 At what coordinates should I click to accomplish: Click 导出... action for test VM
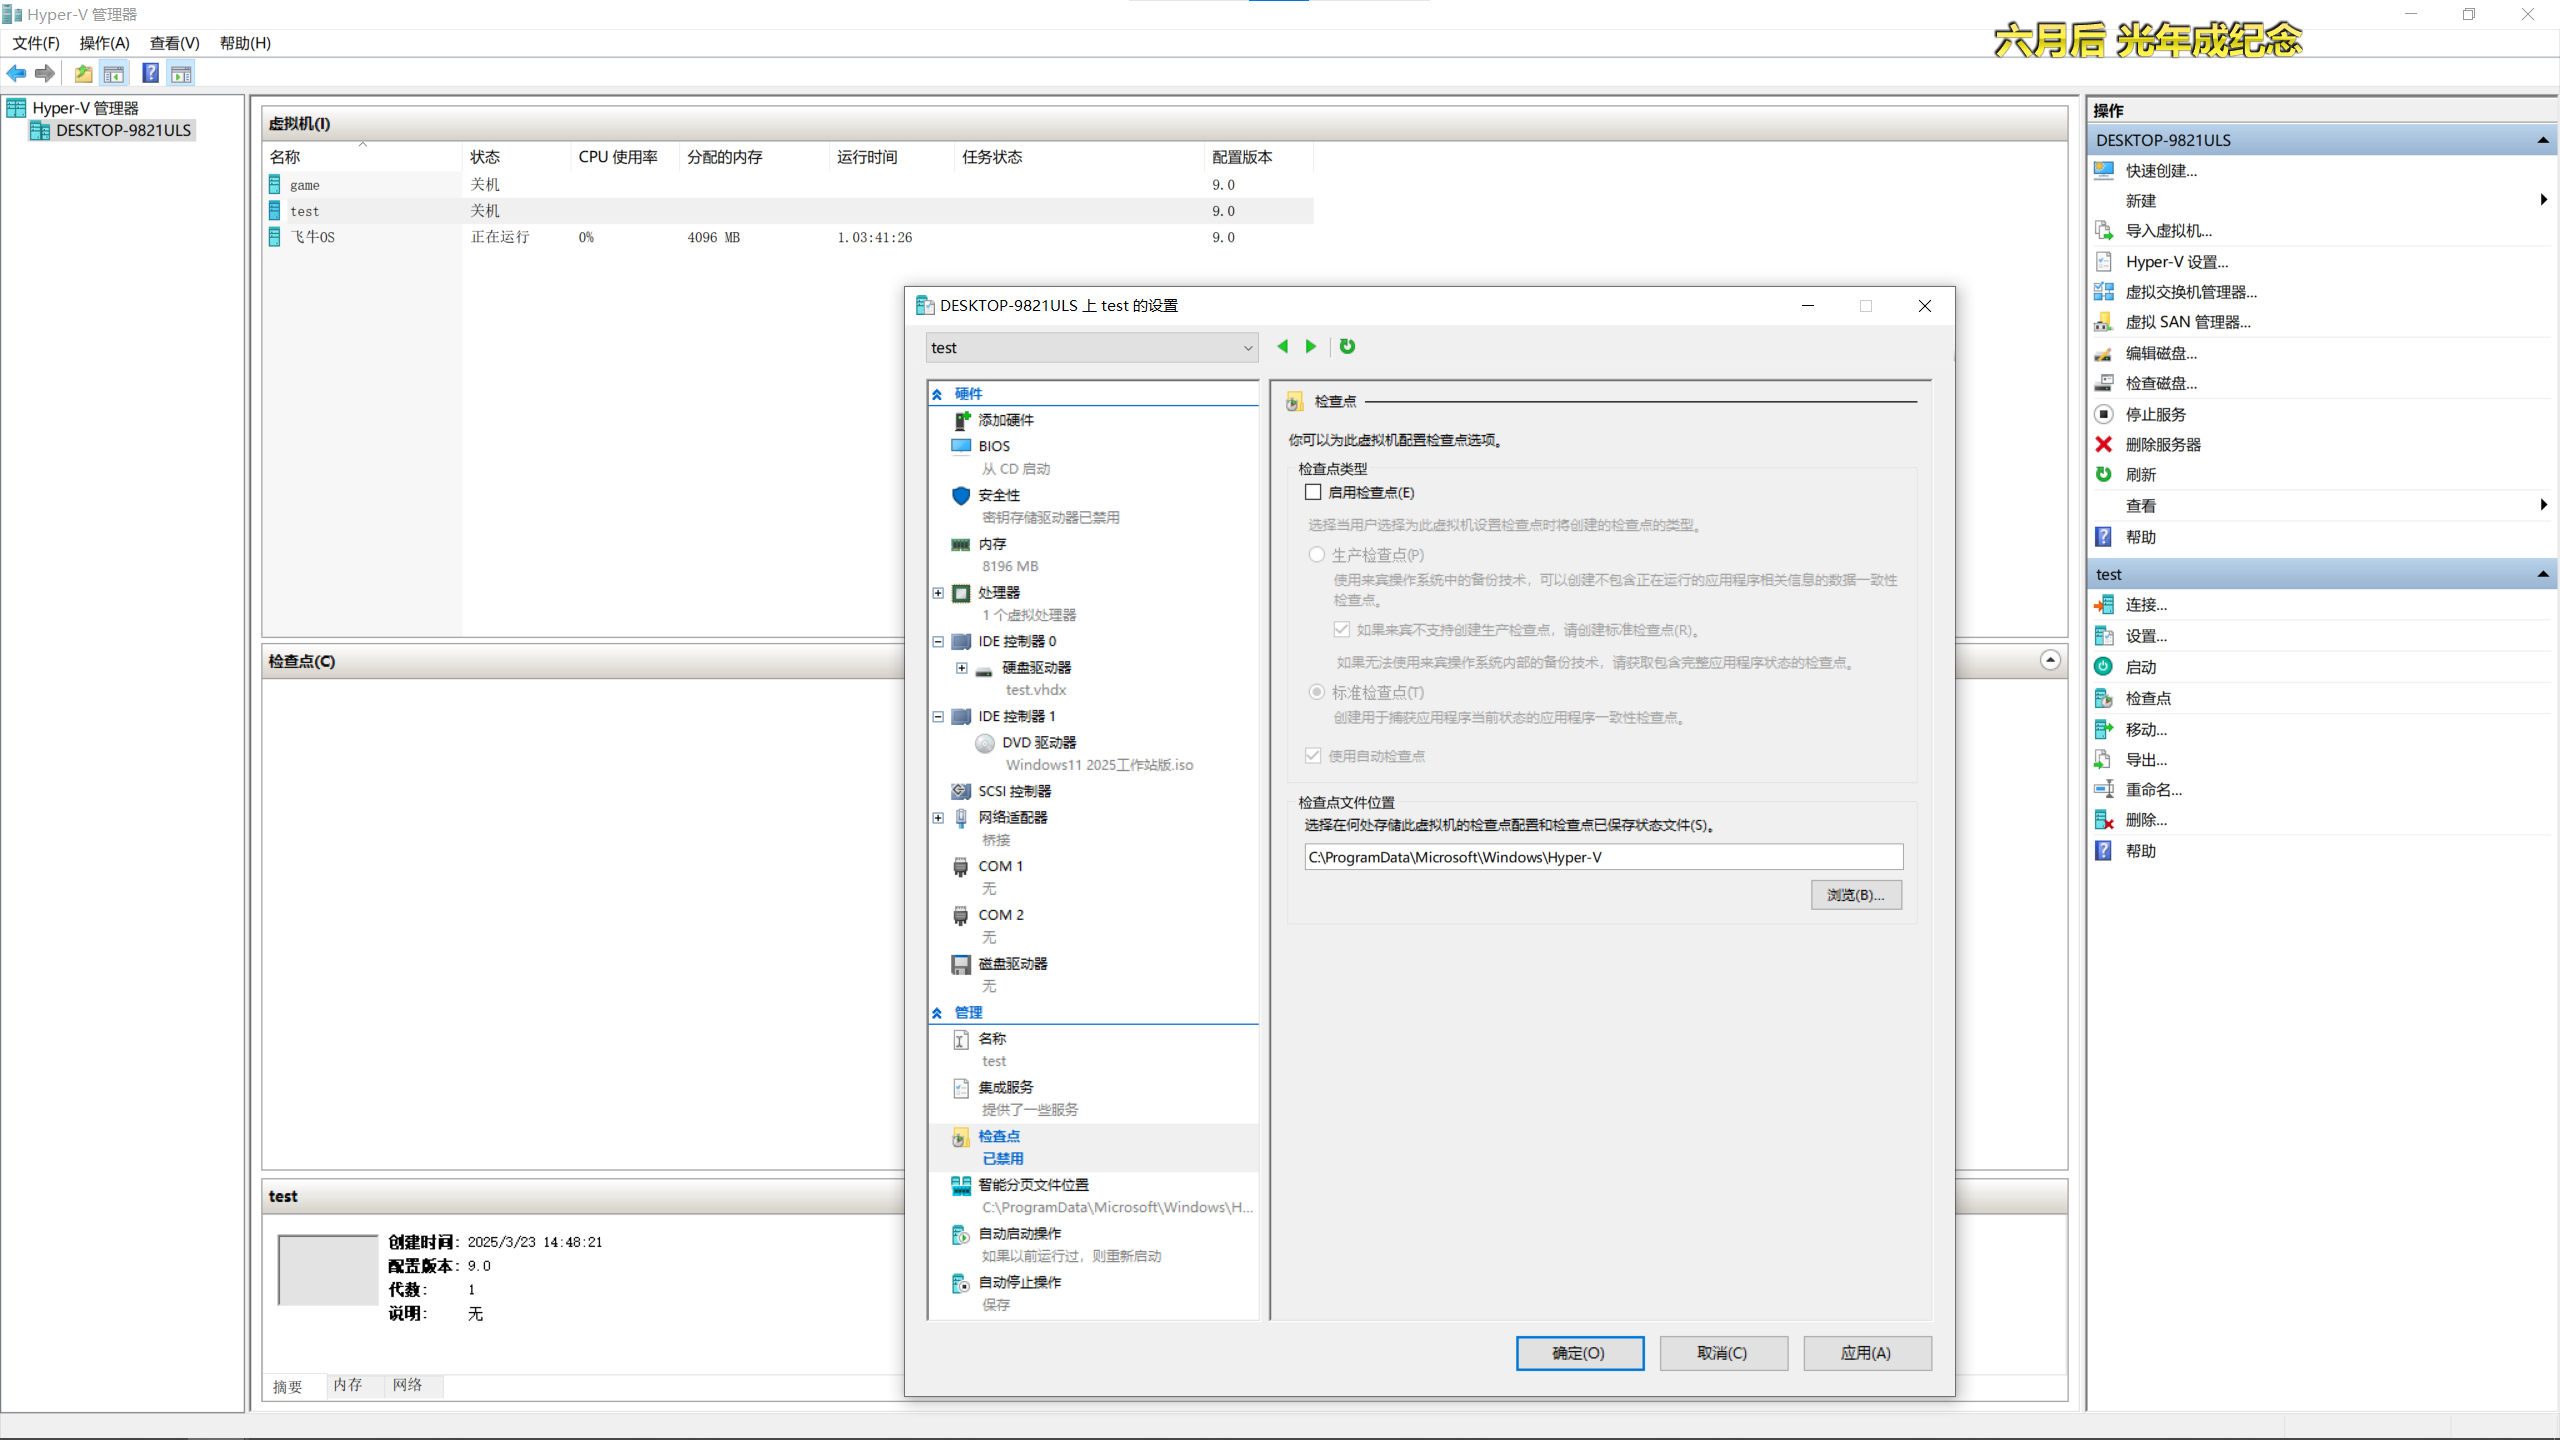point(2146,760)
